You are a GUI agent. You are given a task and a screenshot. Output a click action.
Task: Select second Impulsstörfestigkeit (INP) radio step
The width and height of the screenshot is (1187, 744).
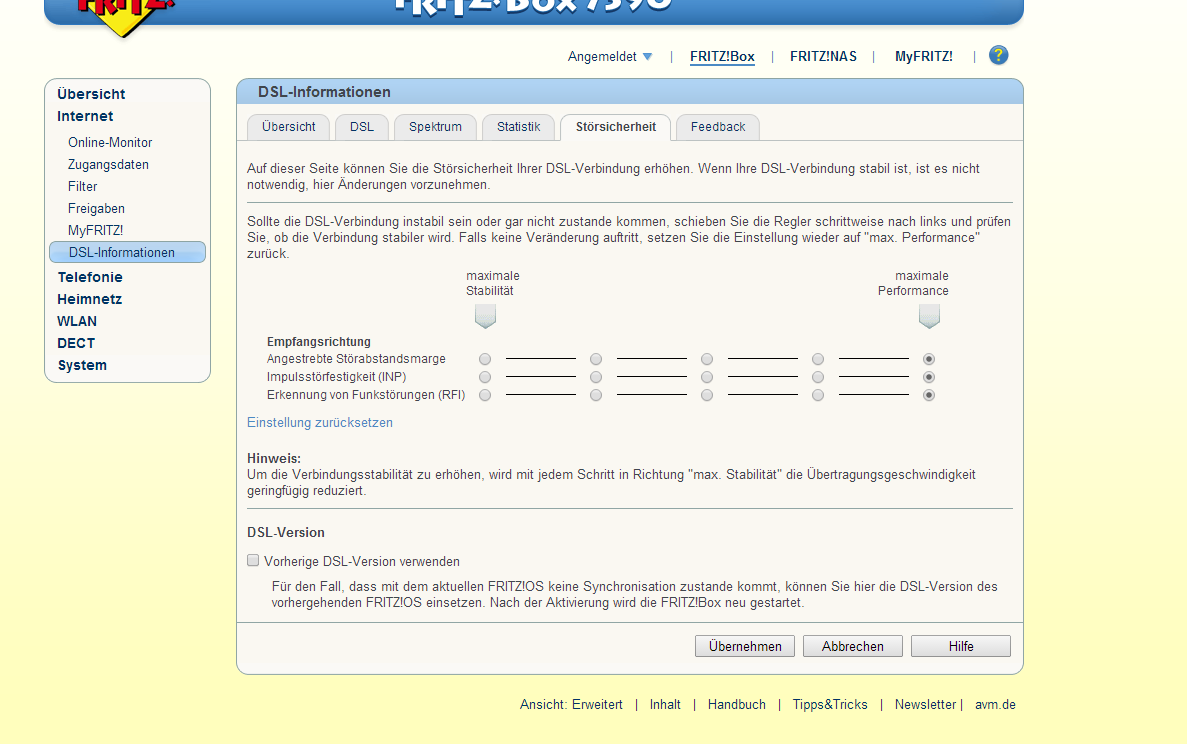[x=596, y=377]
